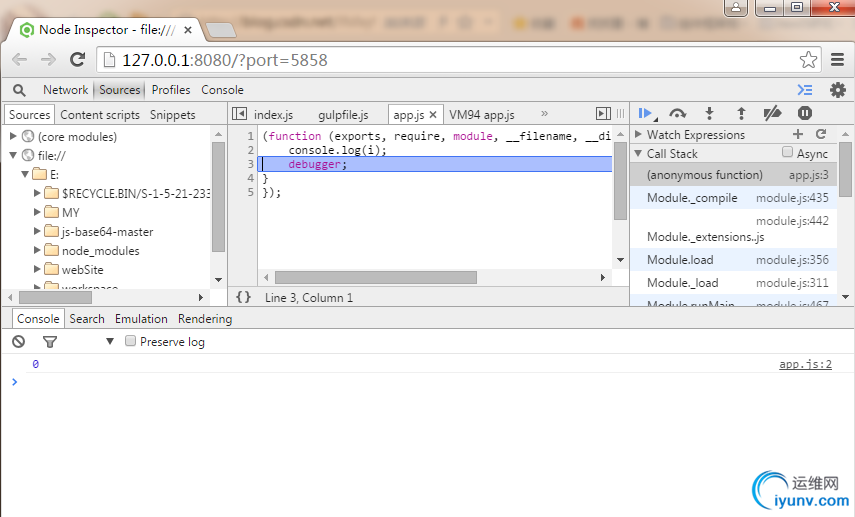Clear the console log
The height and width of the screenshot is (517, 855).
[x=19, y=341]
